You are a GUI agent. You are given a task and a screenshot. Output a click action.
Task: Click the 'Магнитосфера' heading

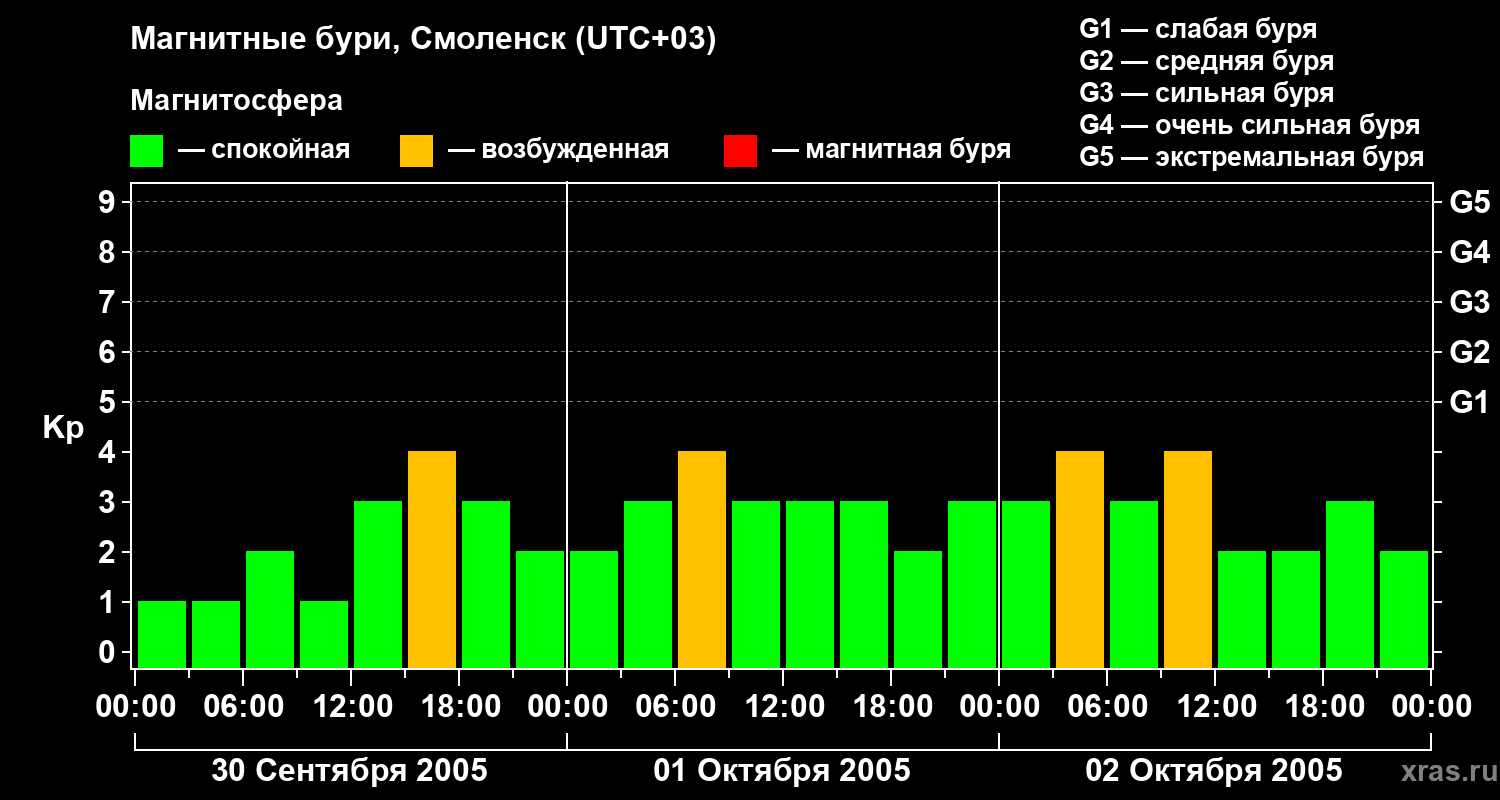(236, 101)
